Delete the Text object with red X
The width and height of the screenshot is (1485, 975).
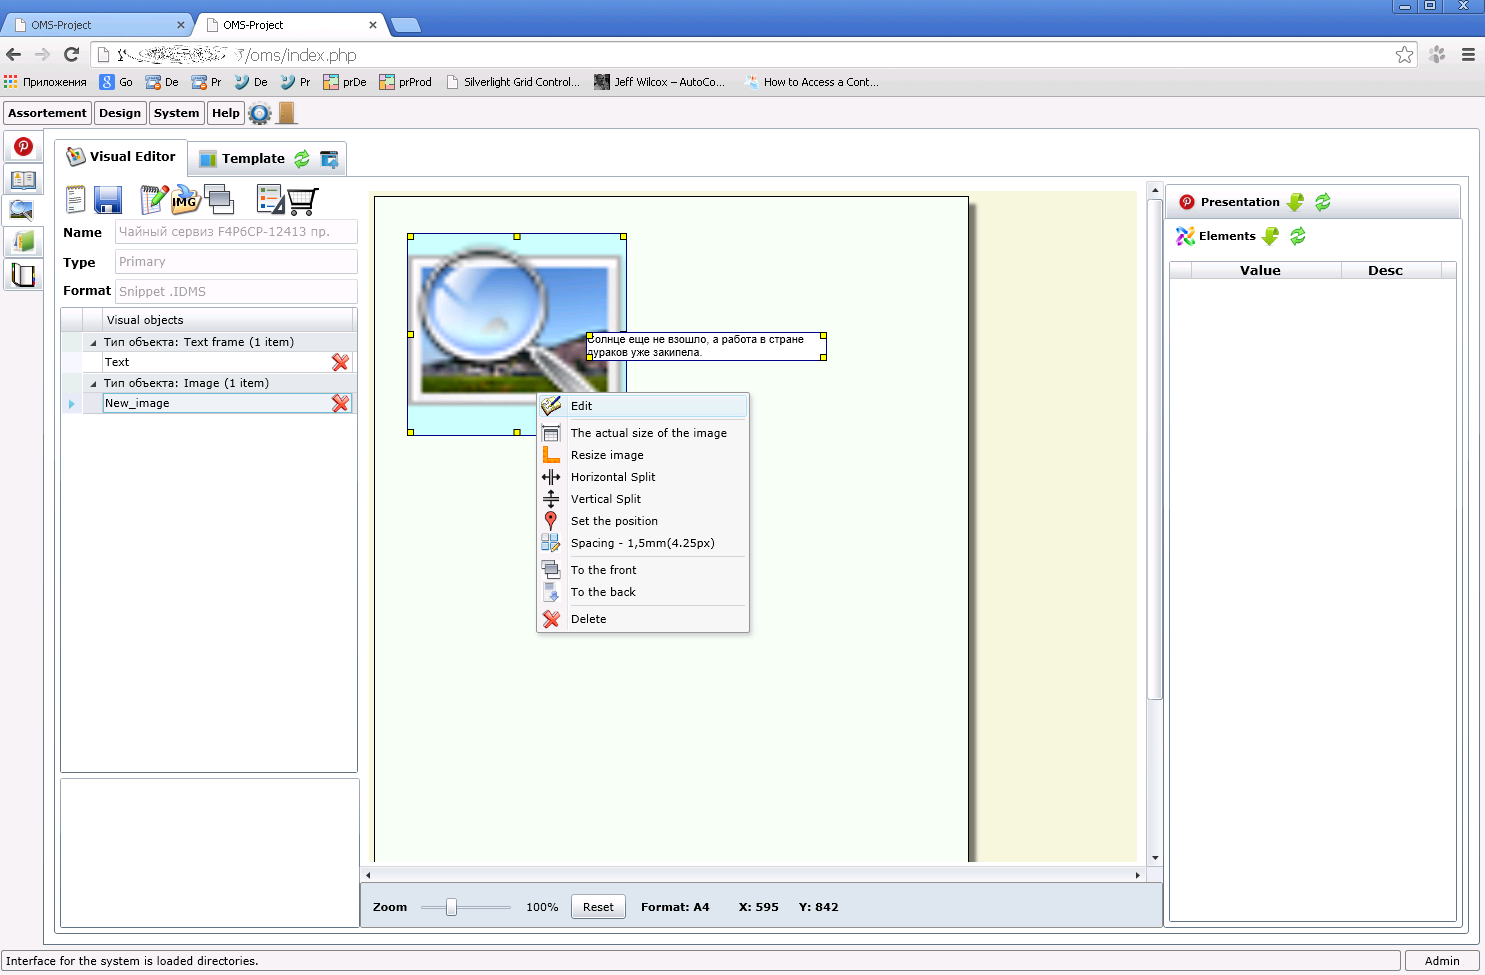(340, 362)
